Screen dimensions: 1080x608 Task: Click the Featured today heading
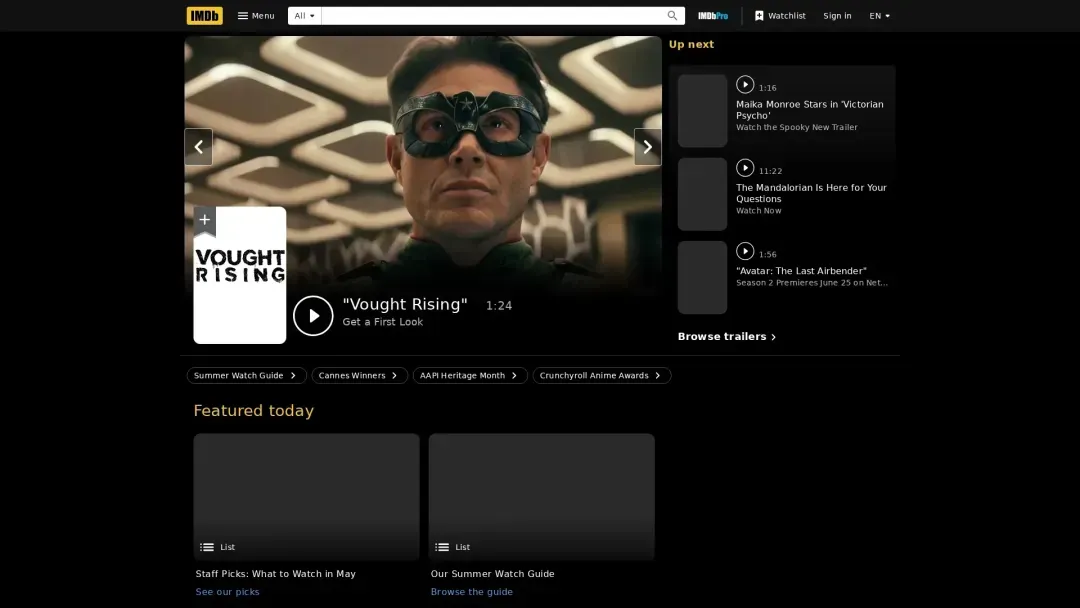(x=253, y=410)
